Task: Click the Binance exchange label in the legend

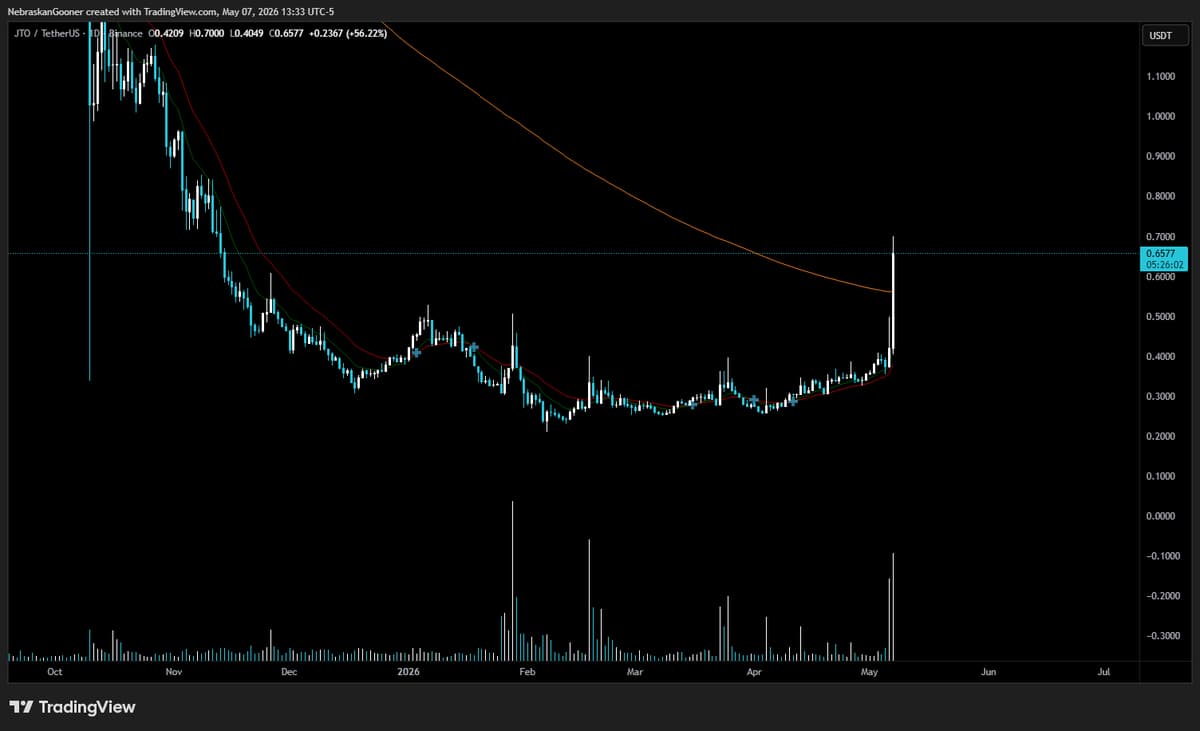Action: click(x=126, y=33)
